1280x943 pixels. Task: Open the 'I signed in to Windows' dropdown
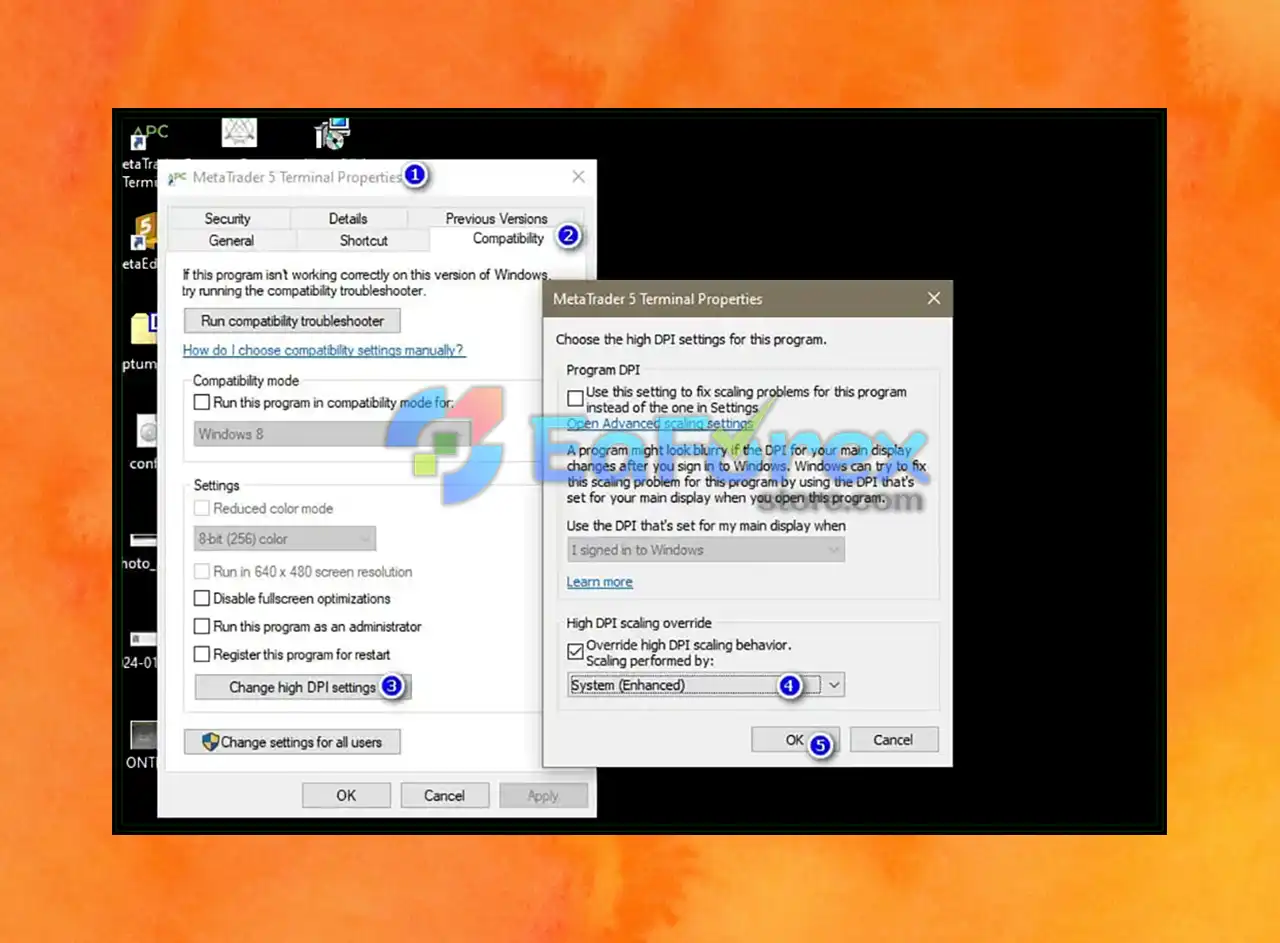coord(706,550)
